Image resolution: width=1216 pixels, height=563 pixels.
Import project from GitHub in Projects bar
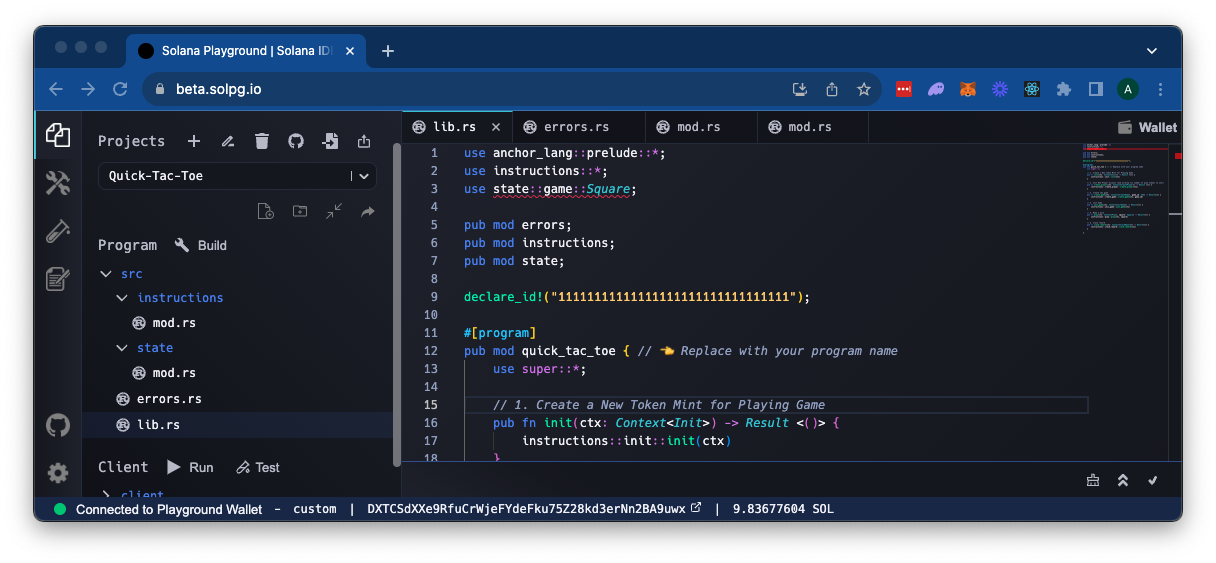coord(296,141)
